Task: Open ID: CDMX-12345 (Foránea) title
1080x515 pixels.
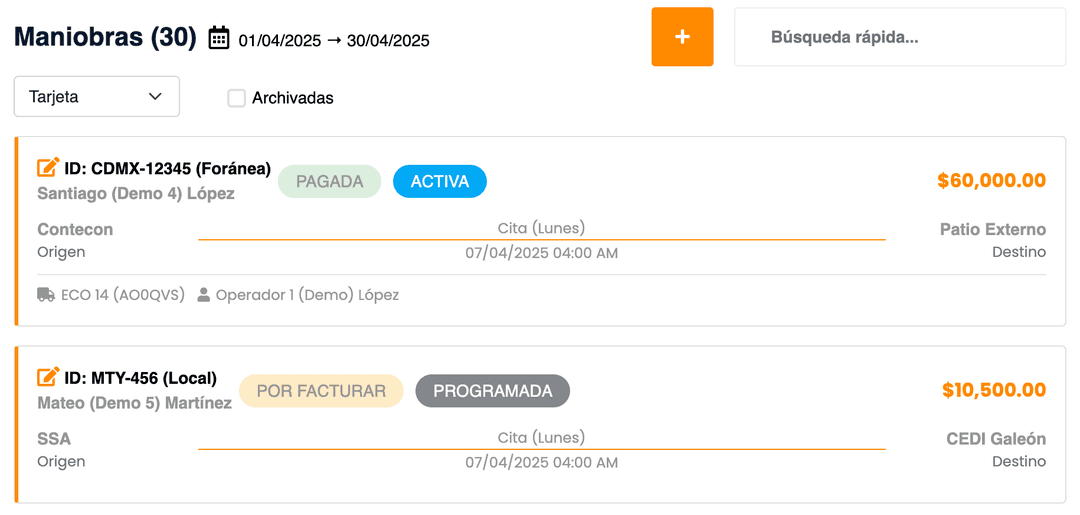Action: tap(167, 168)
